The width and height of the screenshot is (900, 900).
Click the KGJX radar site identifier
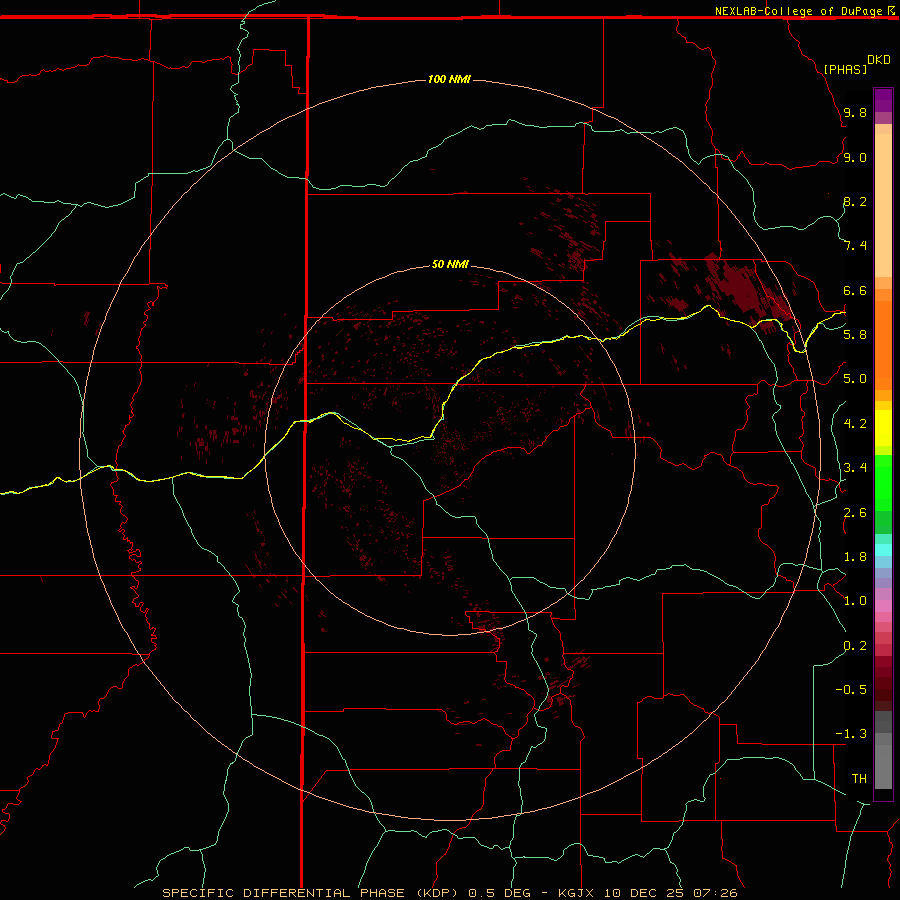coord(576,893)
